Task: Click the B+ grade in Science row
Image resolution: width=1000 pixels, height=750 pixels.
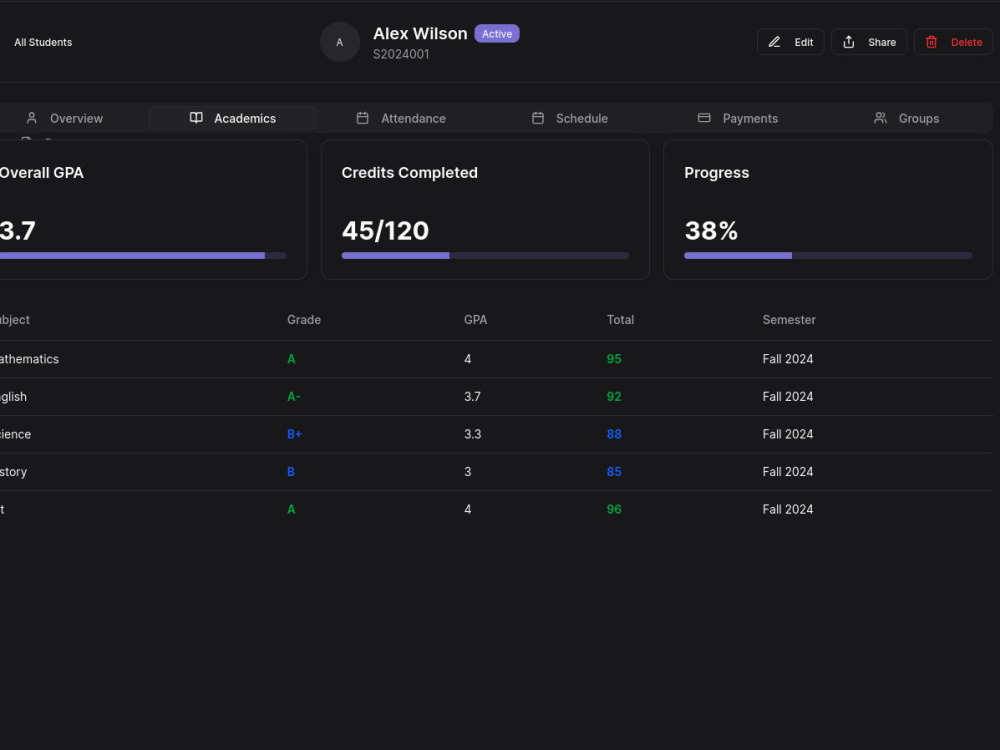Action: coord(295,434)
